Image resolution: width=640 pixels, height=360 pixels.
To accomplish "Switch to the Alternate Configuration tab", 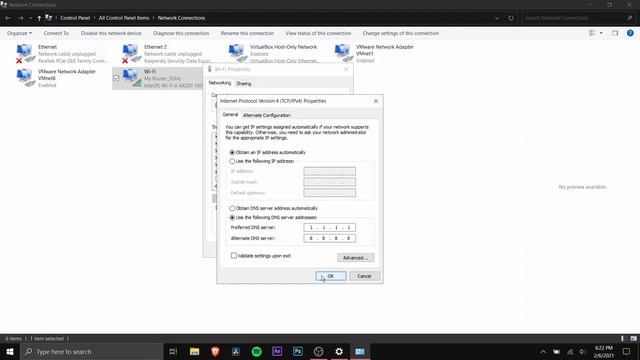I will 267,116.
